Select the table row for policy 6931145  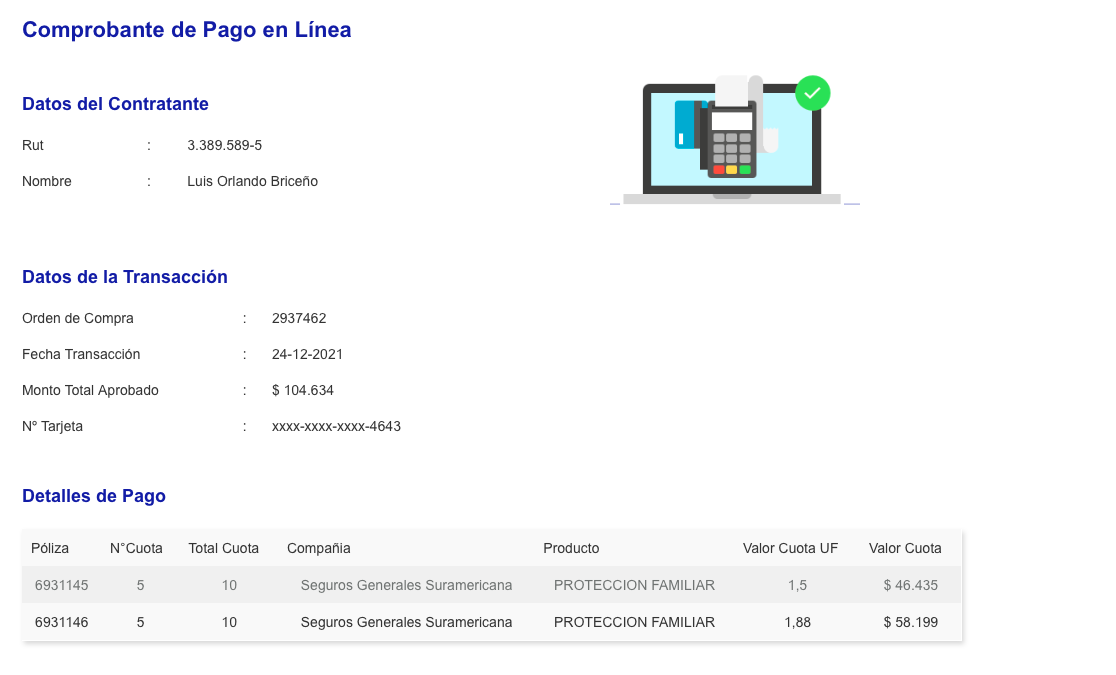coord(491,585)
